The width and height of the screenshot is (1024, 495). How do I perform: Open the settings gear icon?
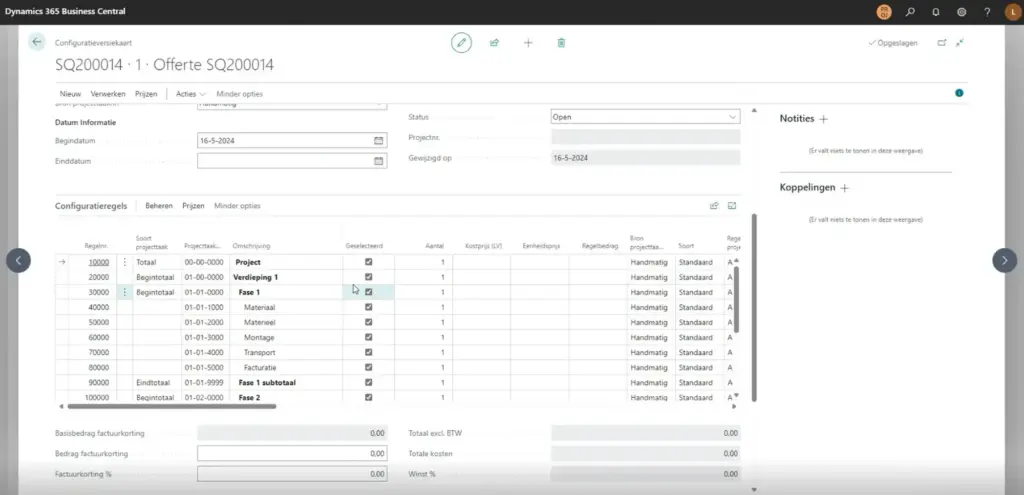tap(961, 12)
